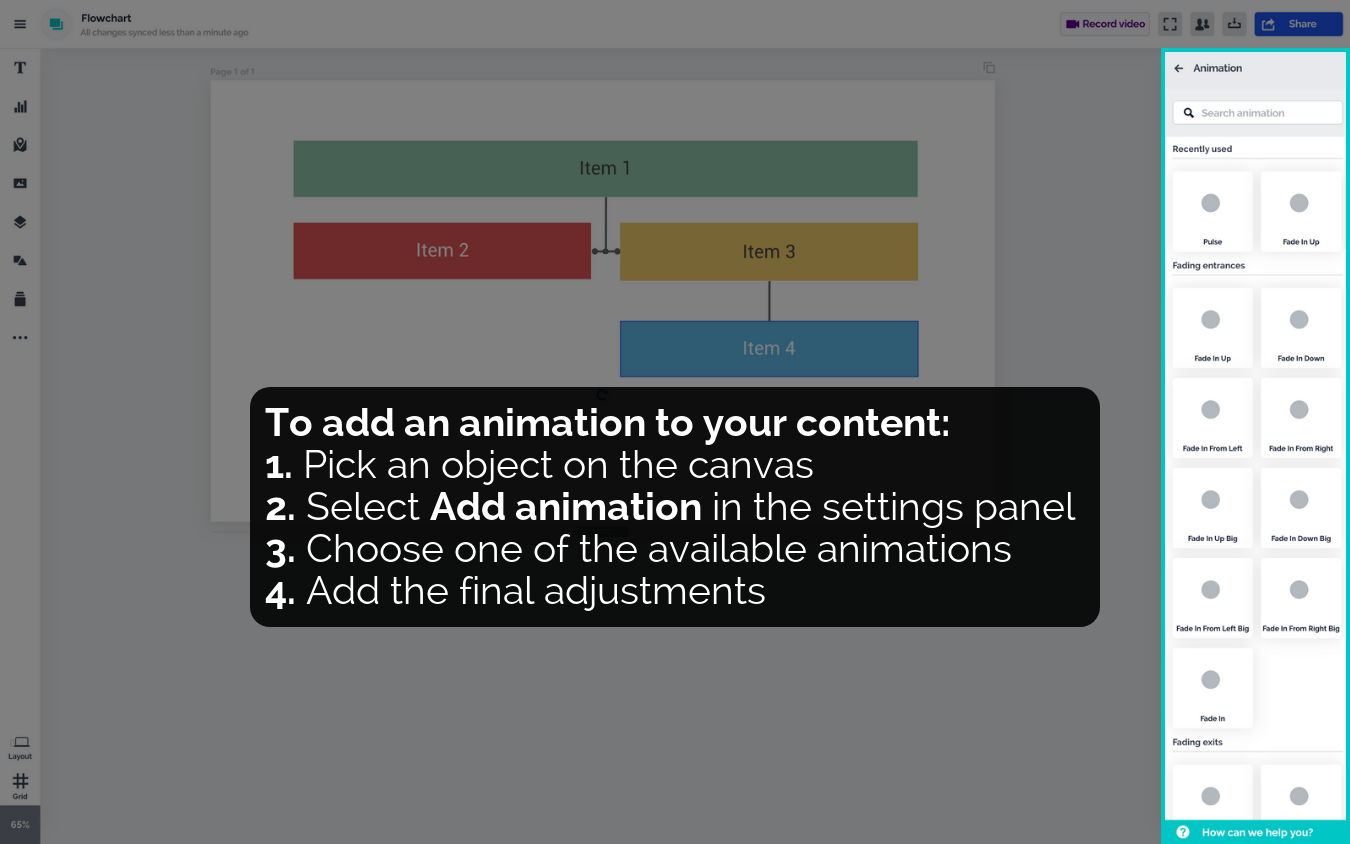Toggle the Grid option
This screenshot has height=844, width=1350.
point(20,786)
